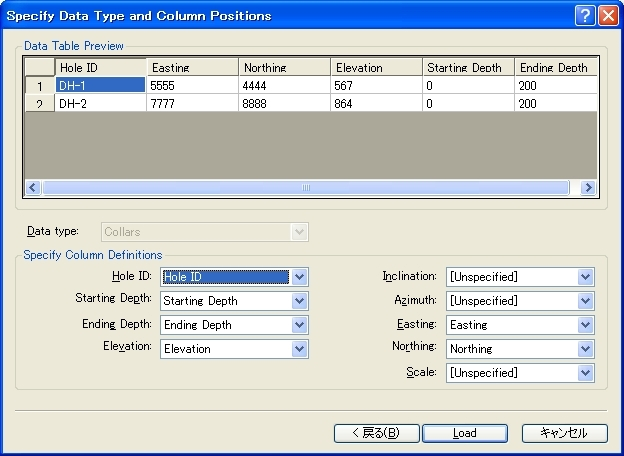Image resolution: width=624 pixels, height=456 pixels.
Task: Expand the Starting Depth dropdown list
Action: [x=300, y=301]
